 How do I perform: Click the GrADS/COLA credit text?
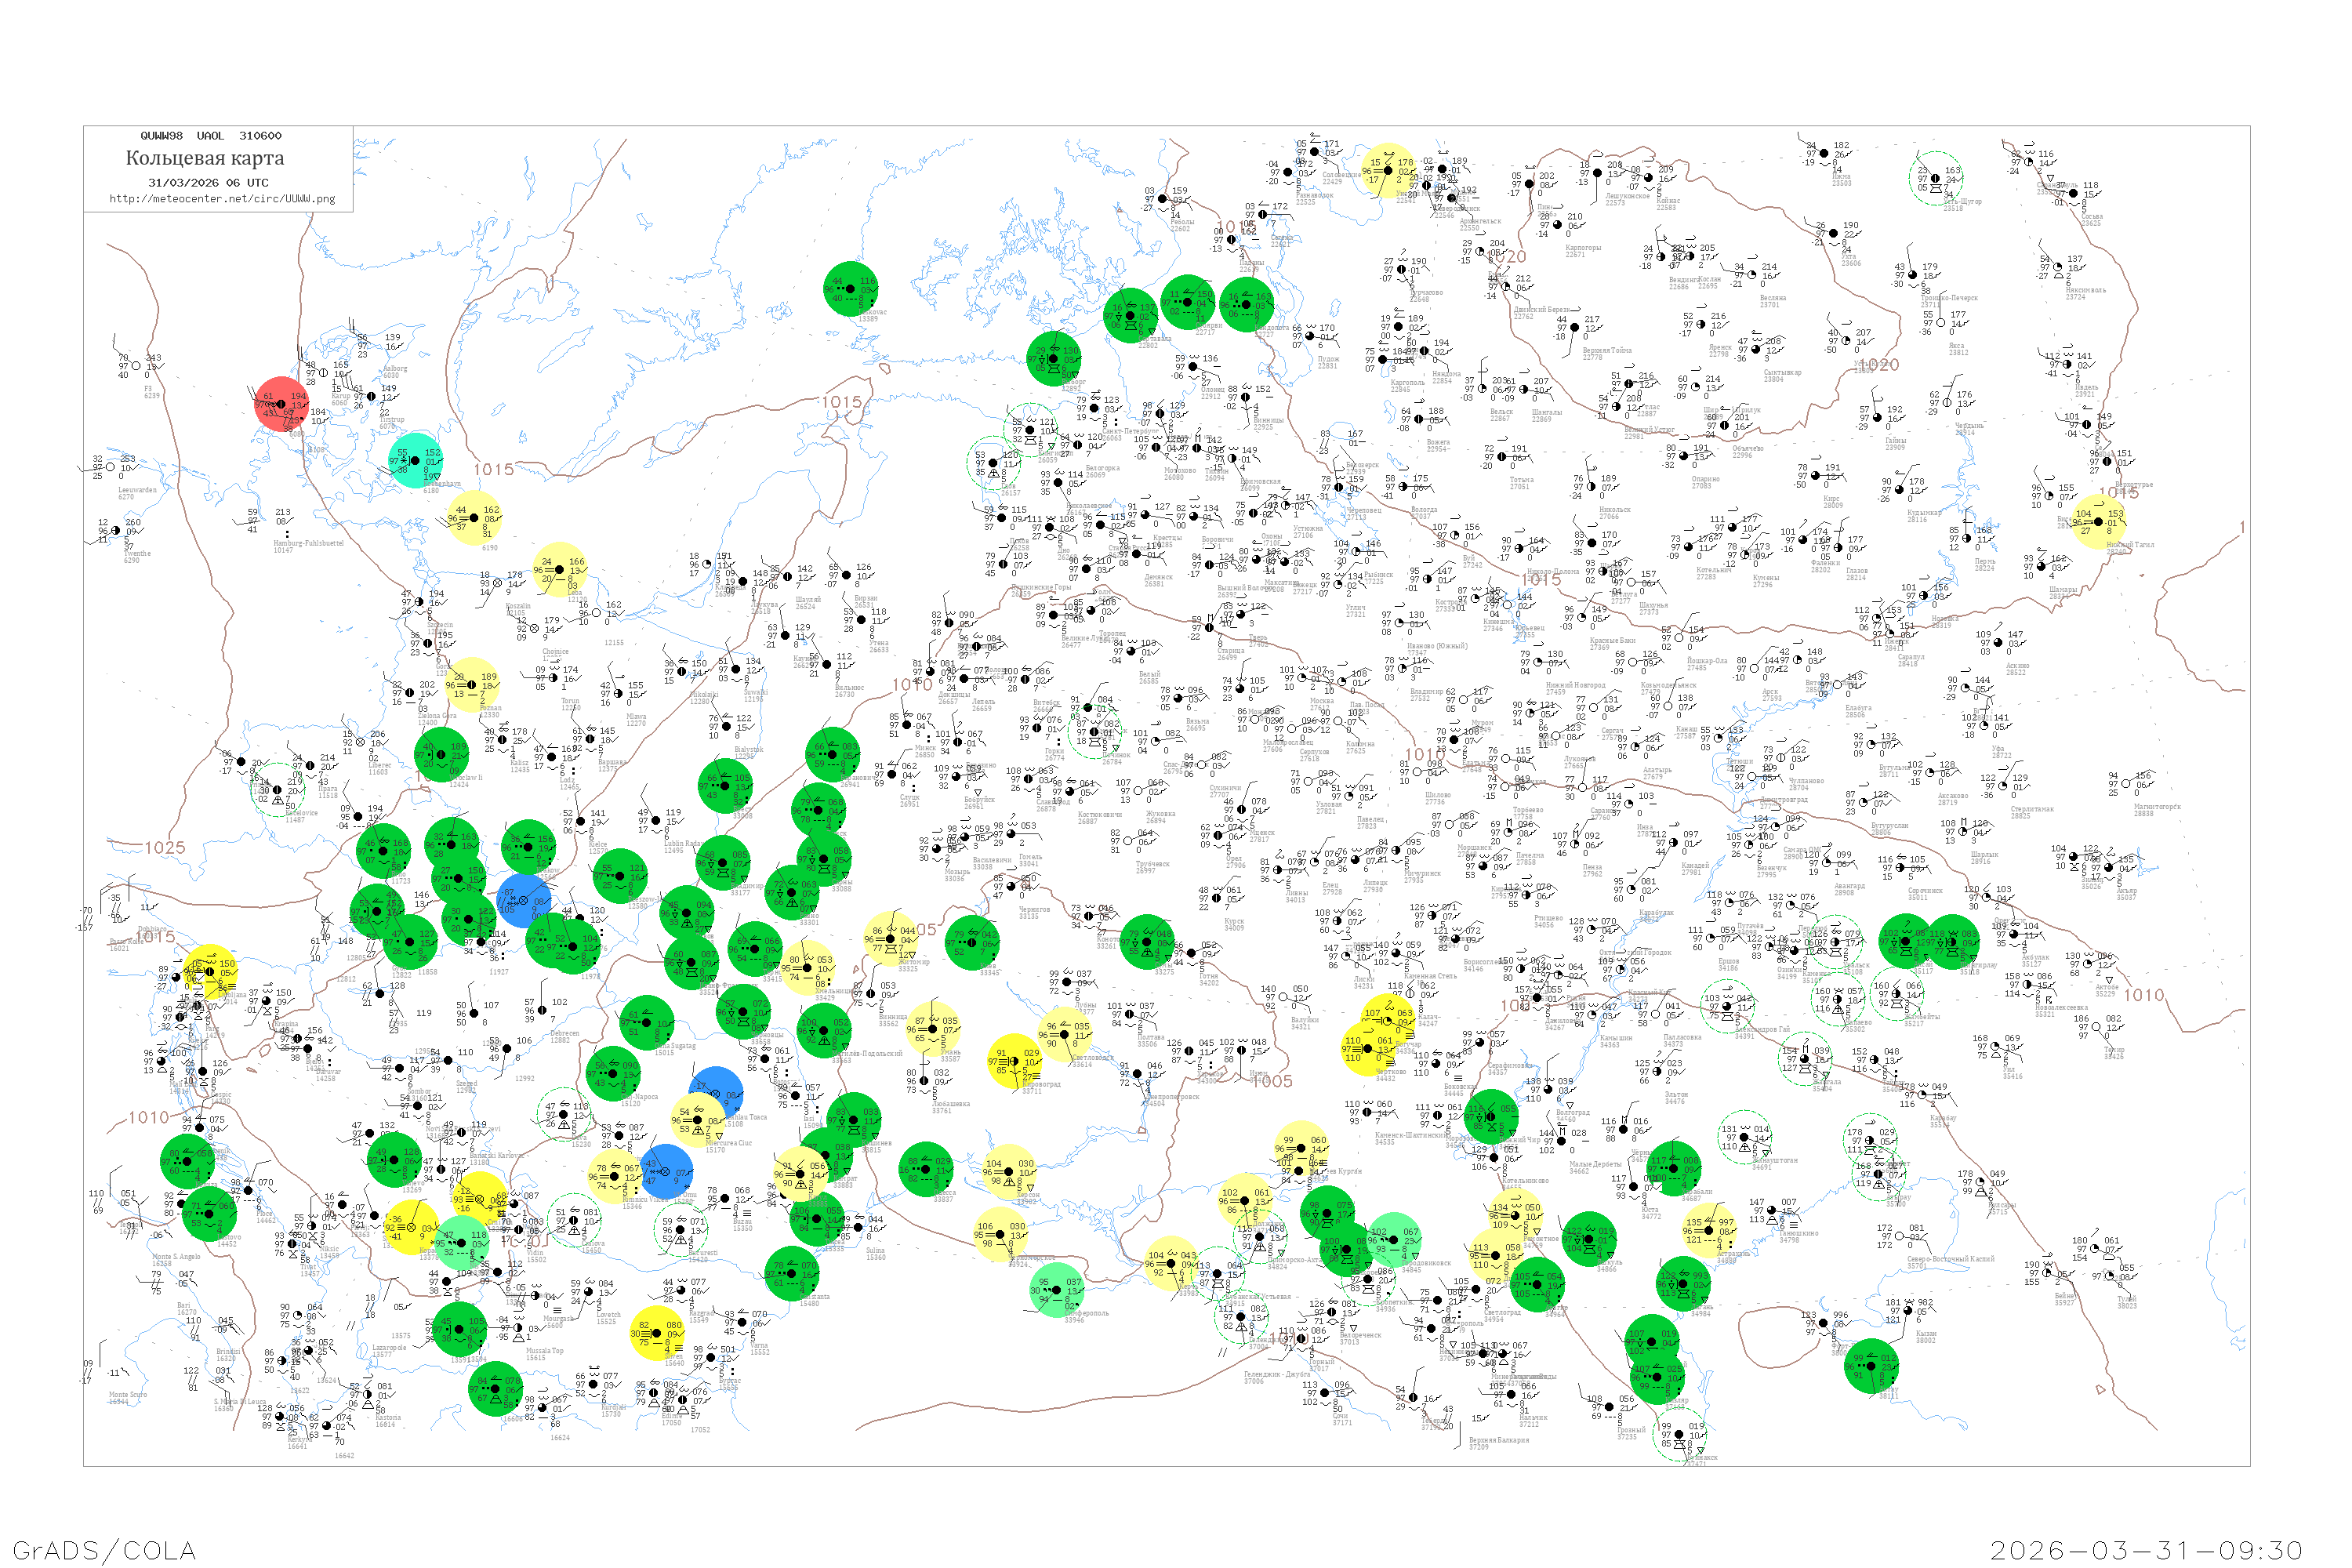pos(104,1551)
